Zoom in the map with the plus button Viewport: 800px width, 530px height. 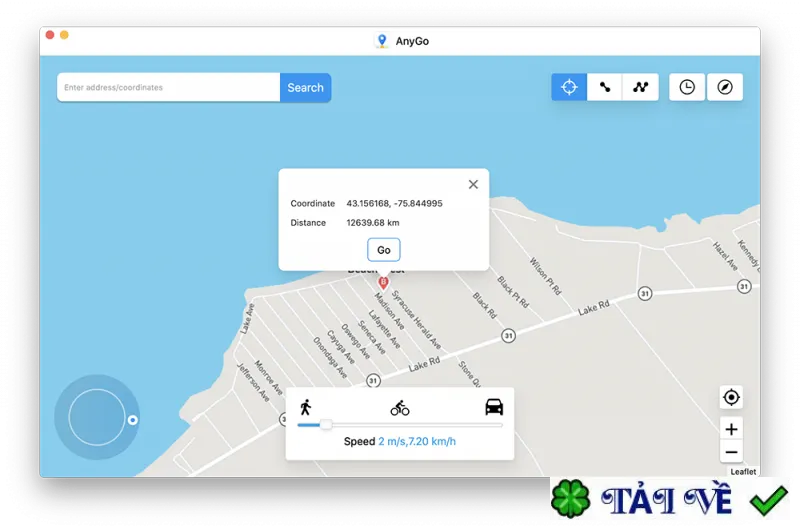click(x=731, y=429)
